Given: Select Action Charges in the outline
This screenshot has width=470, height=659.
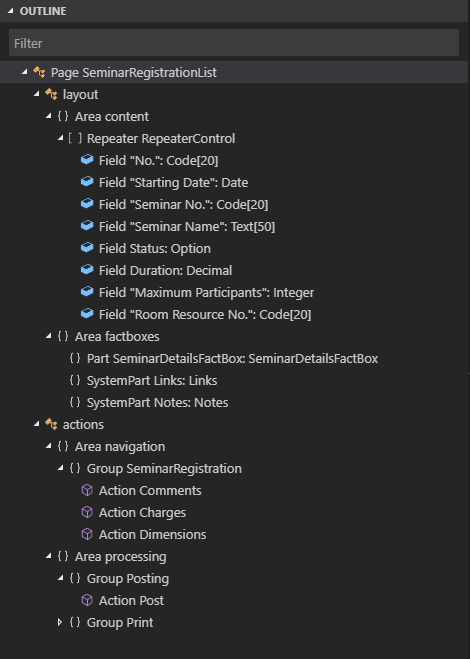Looking at the screenshot, I should coord(142,512).
